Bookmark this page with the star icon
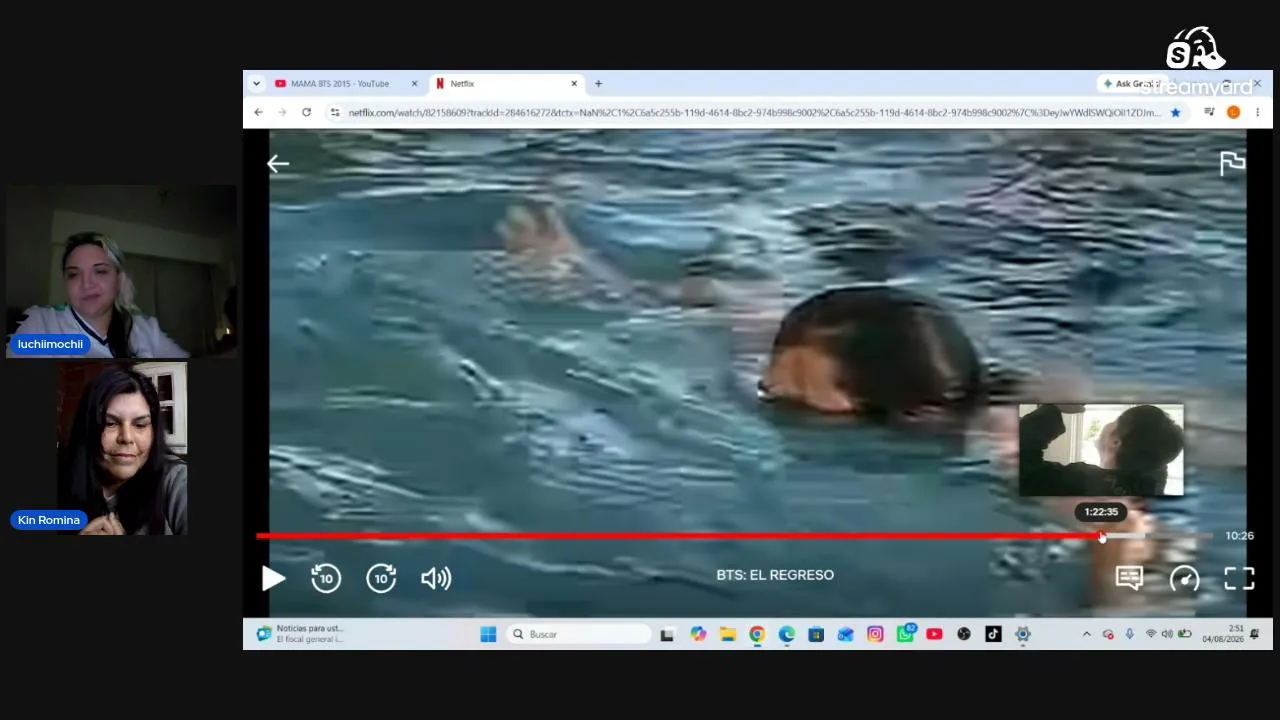This screenshot has height=720, width=1280. pyautogui.click(x=1175, y=112)
